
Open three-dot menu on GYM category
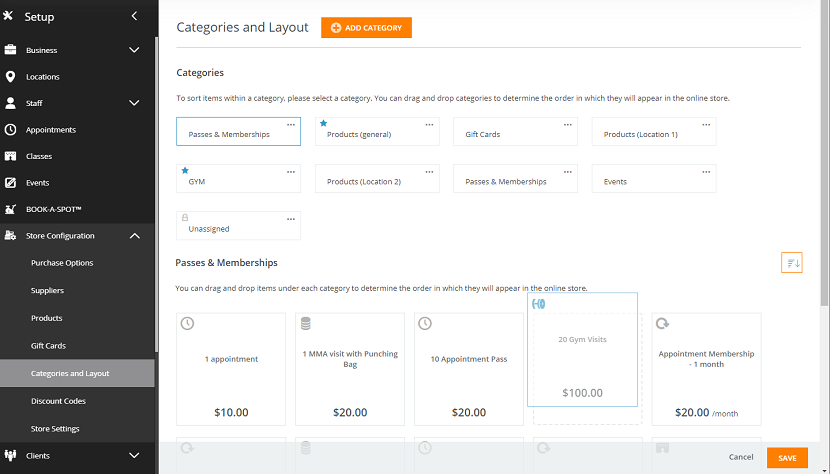pos(291,172)
